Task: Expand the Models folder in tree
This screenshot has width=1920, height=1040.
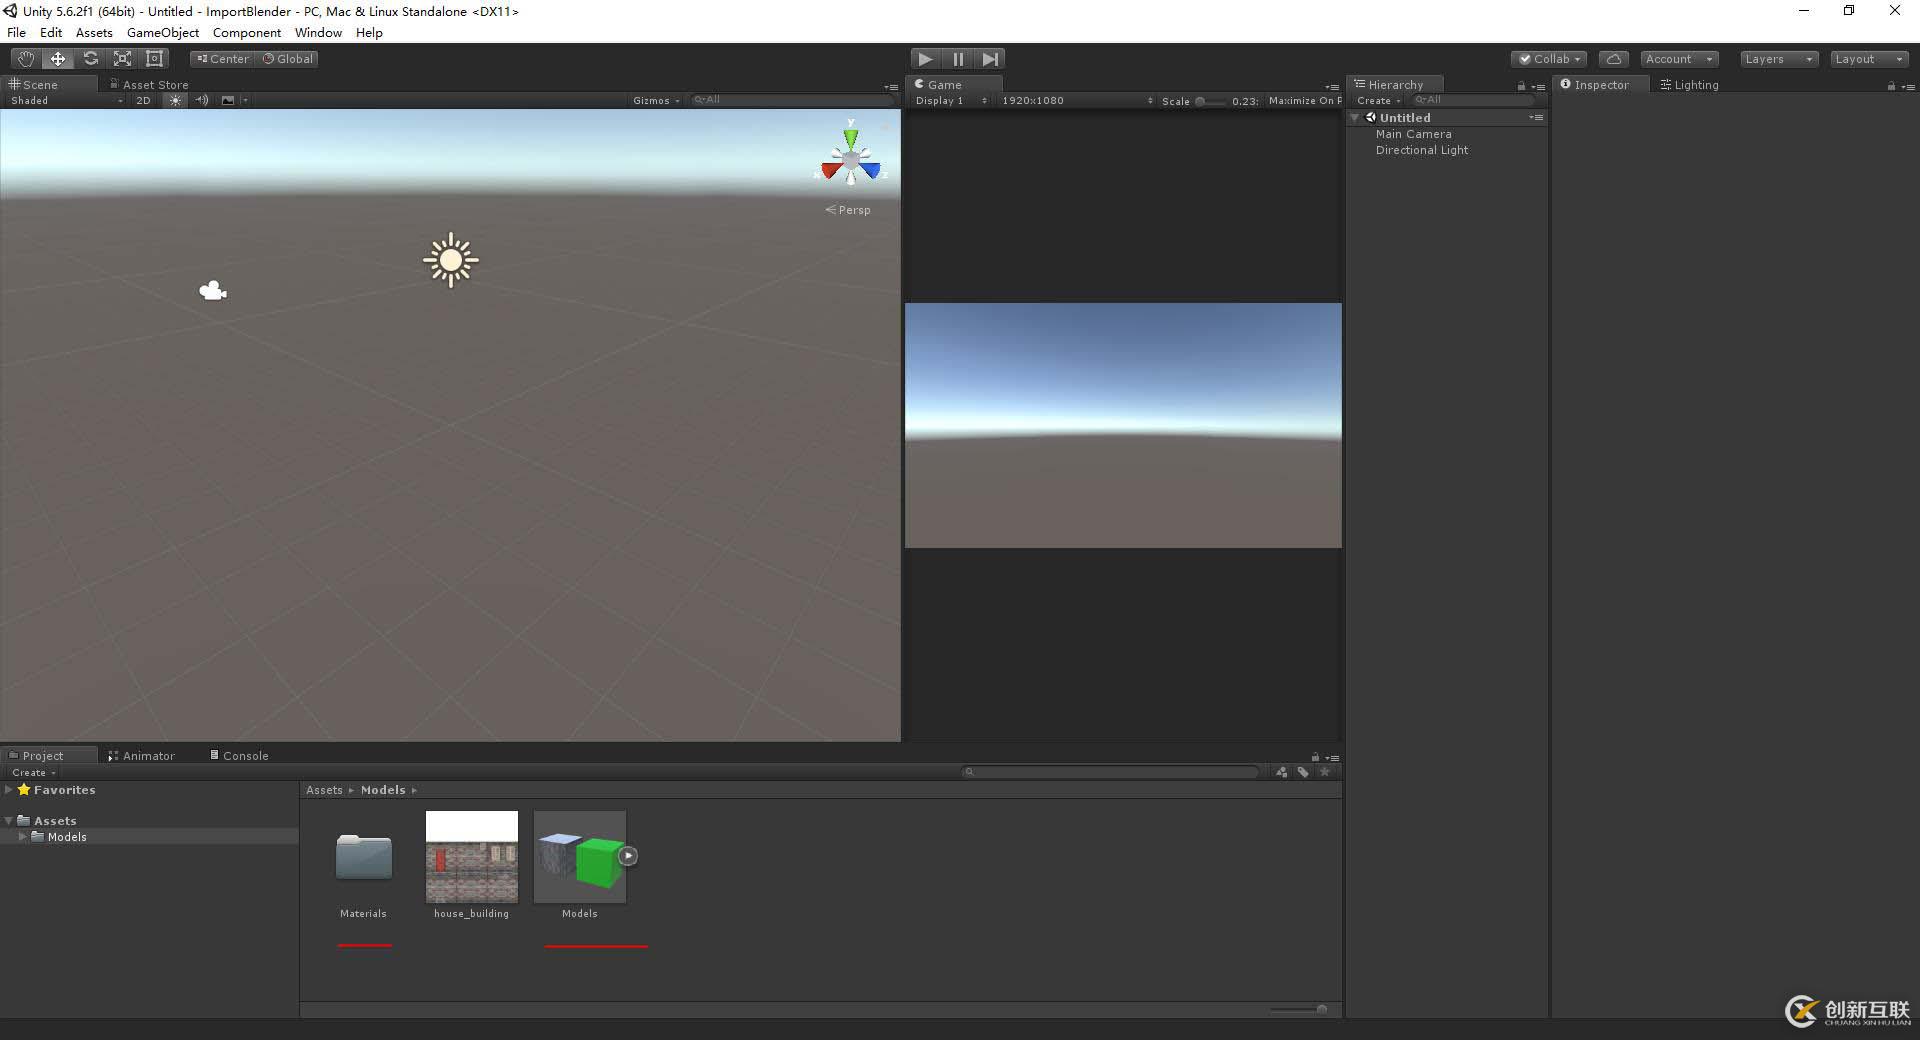Action: click(23, 837)
